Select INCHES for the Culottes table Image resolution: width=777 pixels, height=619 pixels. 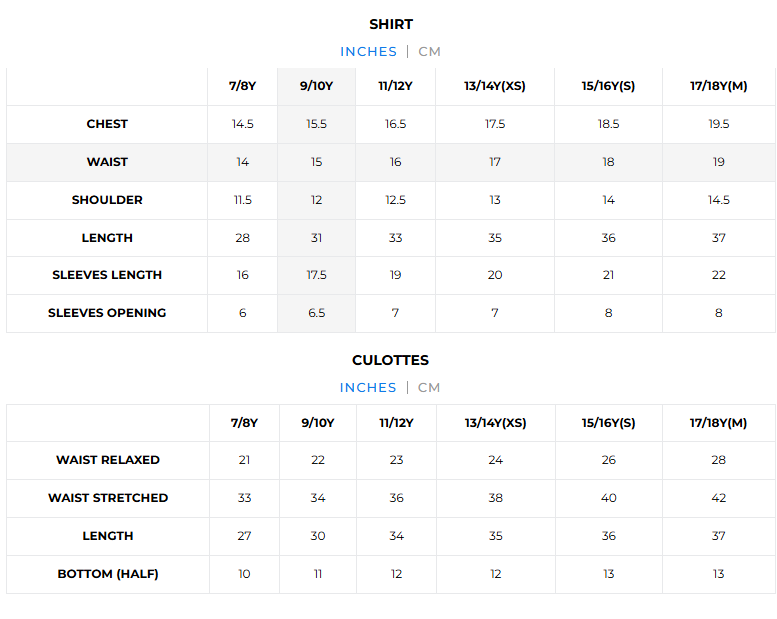click(368, 388)
